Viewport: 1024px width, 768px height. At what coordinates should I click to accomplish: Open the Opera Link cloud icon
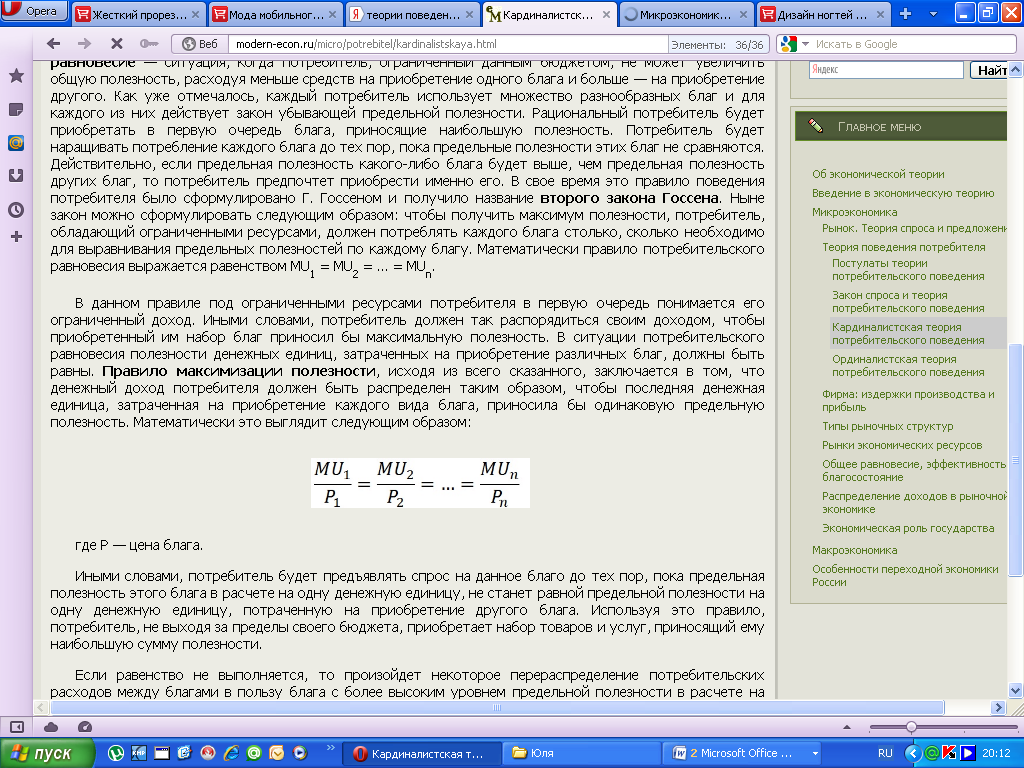[x=51, y=727]
